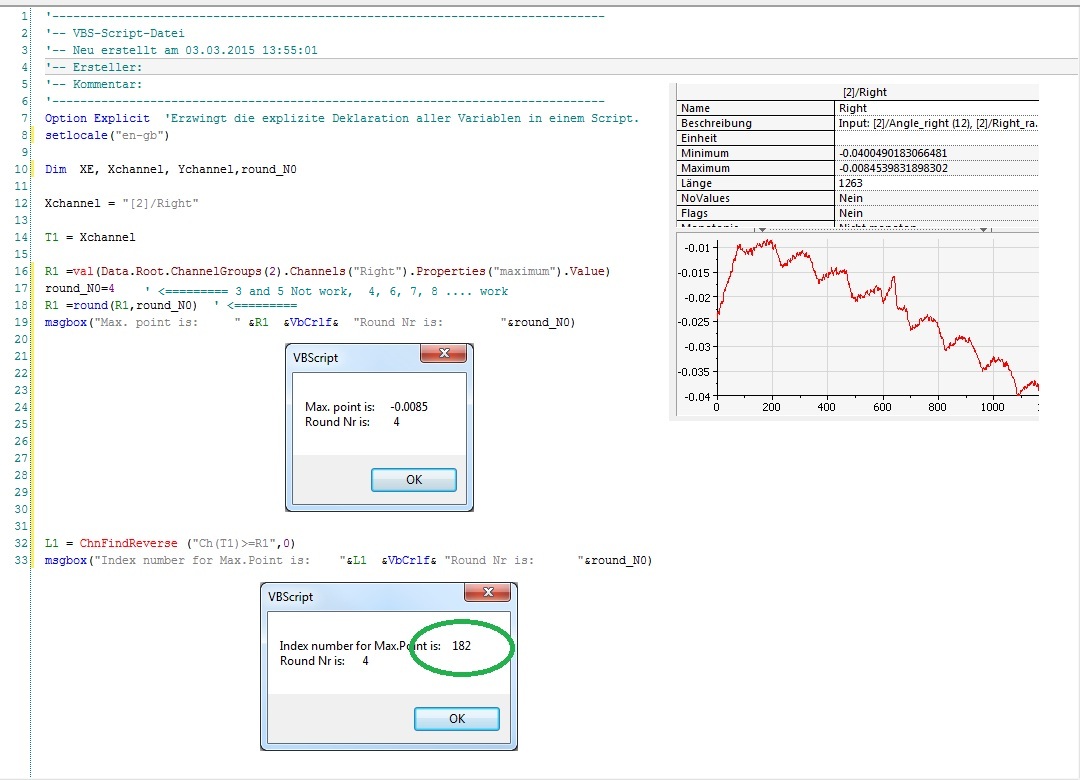Screen dimensions: 1080x780
Task: Select the Minimum property label
Action: pyautogui.click(x=756, y=153)
